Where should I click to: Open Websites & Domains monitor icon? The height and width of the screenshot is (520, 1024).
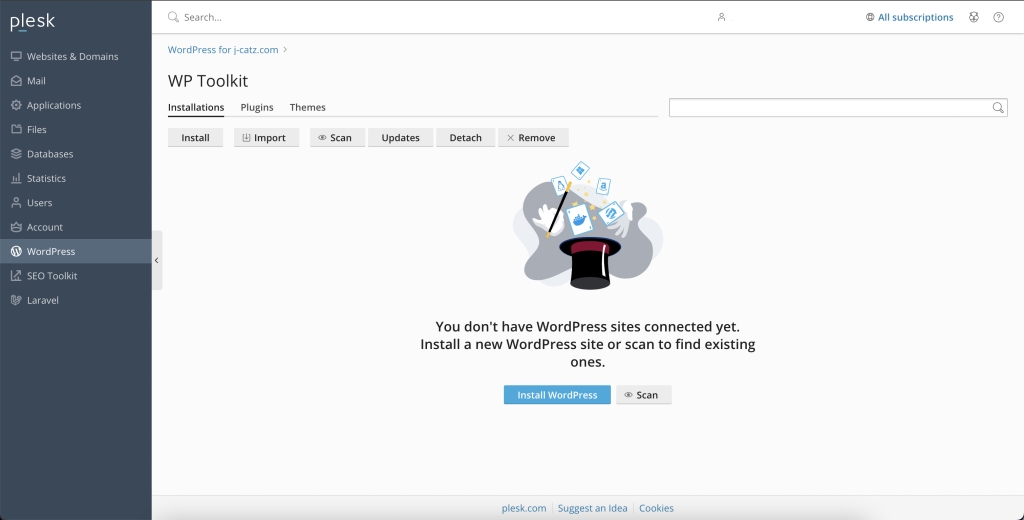click(16, 56)
